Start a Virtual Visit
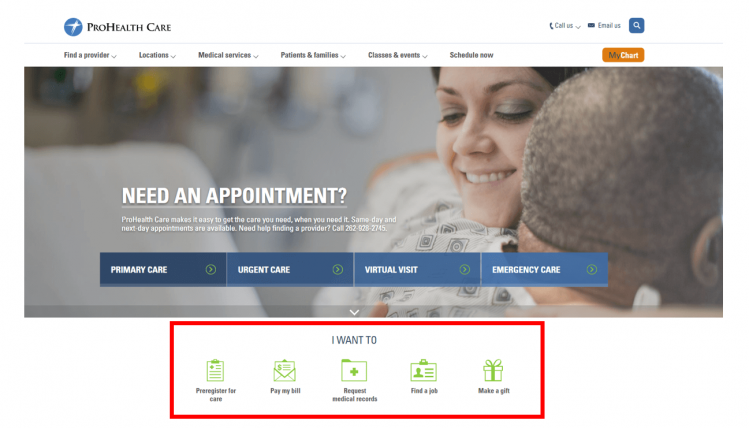 (x=417, y=270)
